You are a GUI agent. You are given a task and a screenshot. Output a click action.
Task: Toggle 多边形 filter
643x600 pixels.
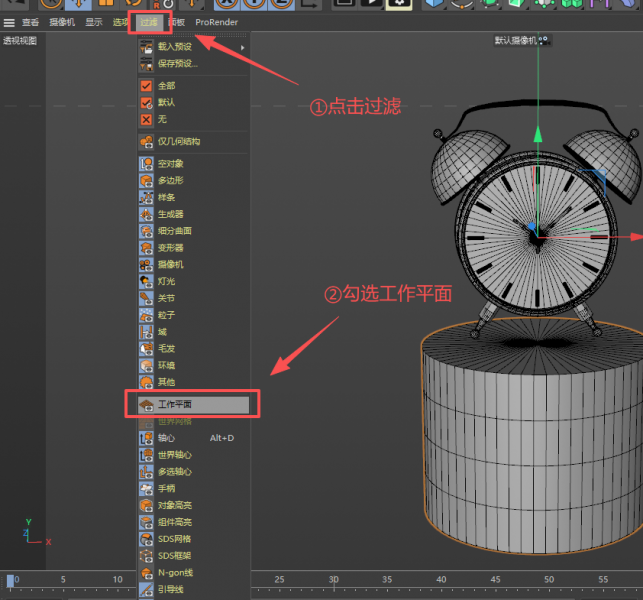[193, 180]
